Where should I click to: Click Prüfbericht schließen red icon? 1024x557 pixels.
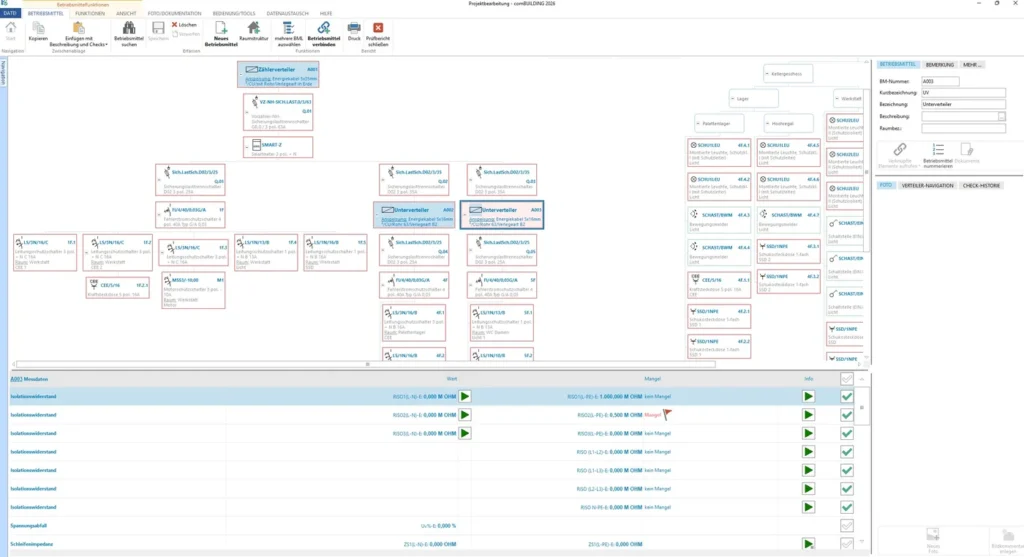tap(377, 27)
